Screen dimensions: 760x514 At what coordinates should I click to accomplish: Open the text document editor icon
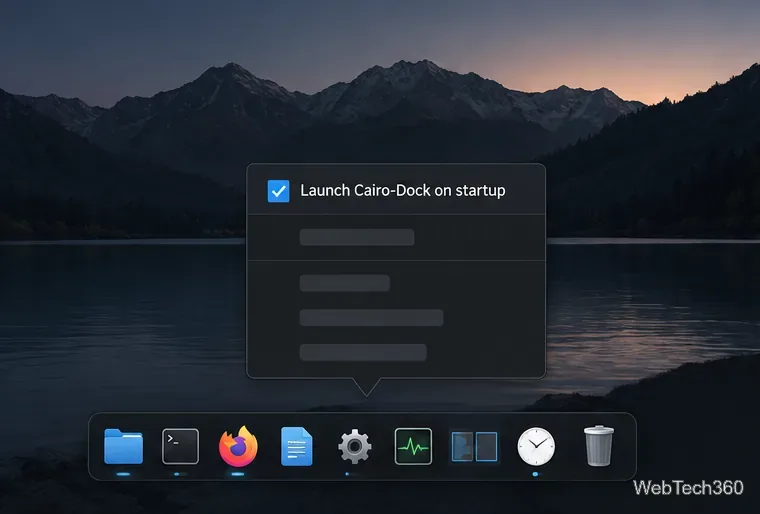coord(297,446)
